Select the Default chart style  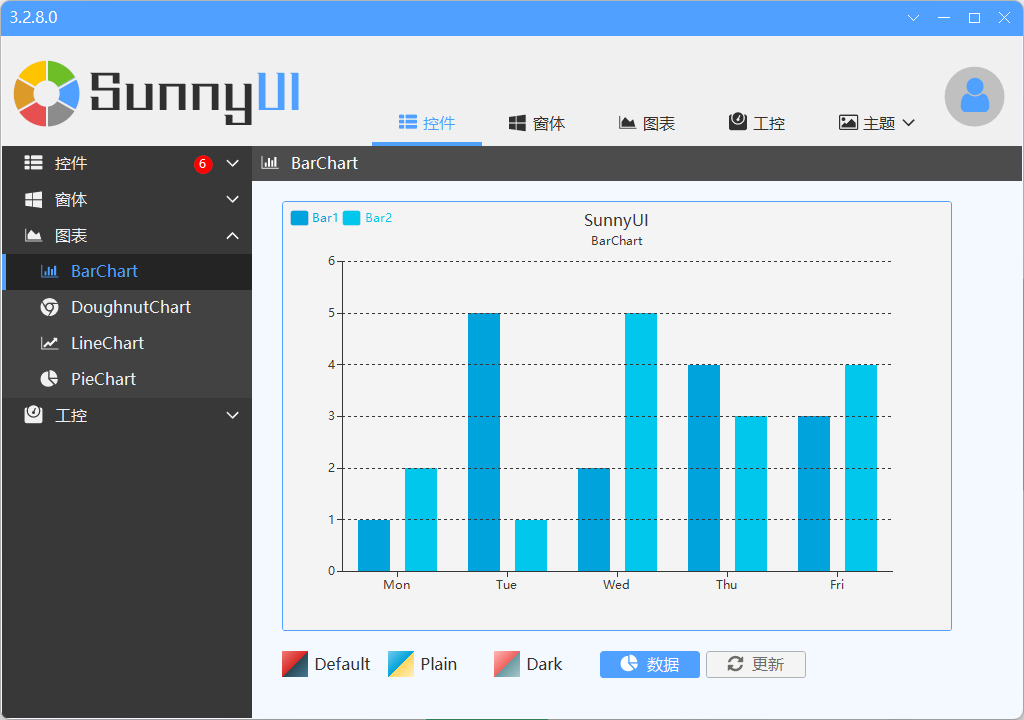326,664
